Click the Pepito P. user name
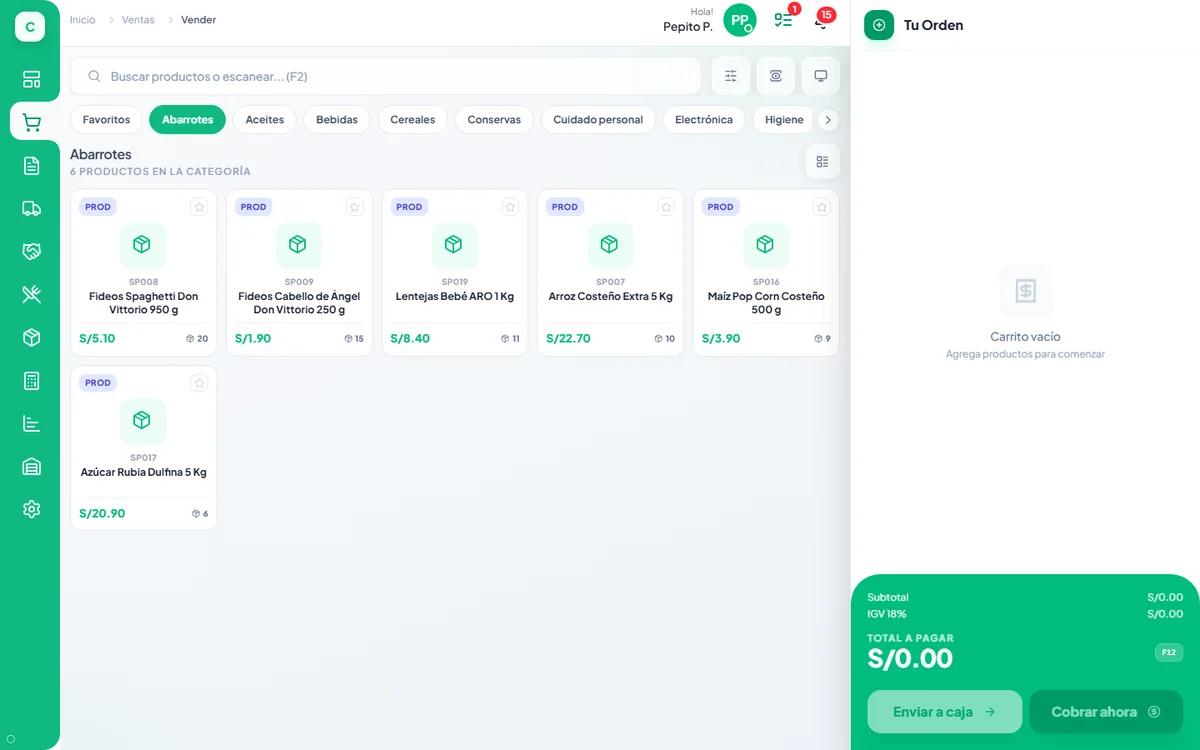Viewport: 1200px width, 750px height. 688,27
